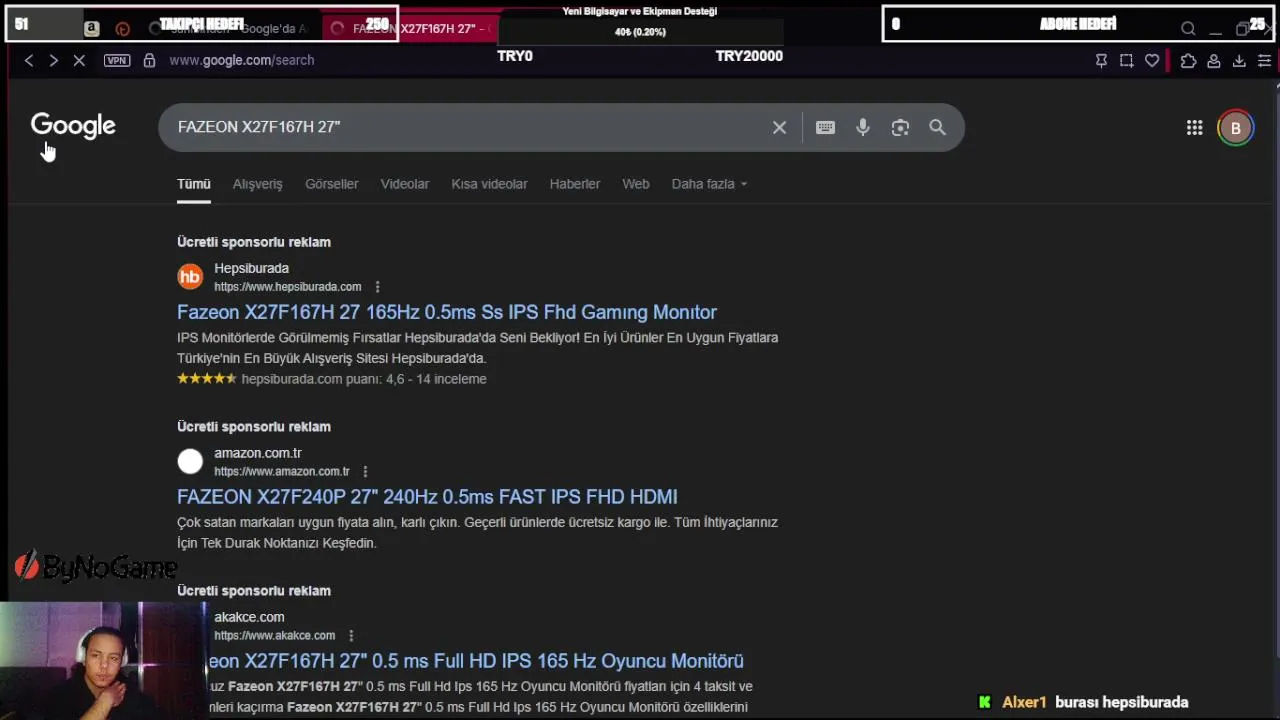
Task: Click the akakce.com site name text
Action: pyautogui.click(x=249, y=617)
